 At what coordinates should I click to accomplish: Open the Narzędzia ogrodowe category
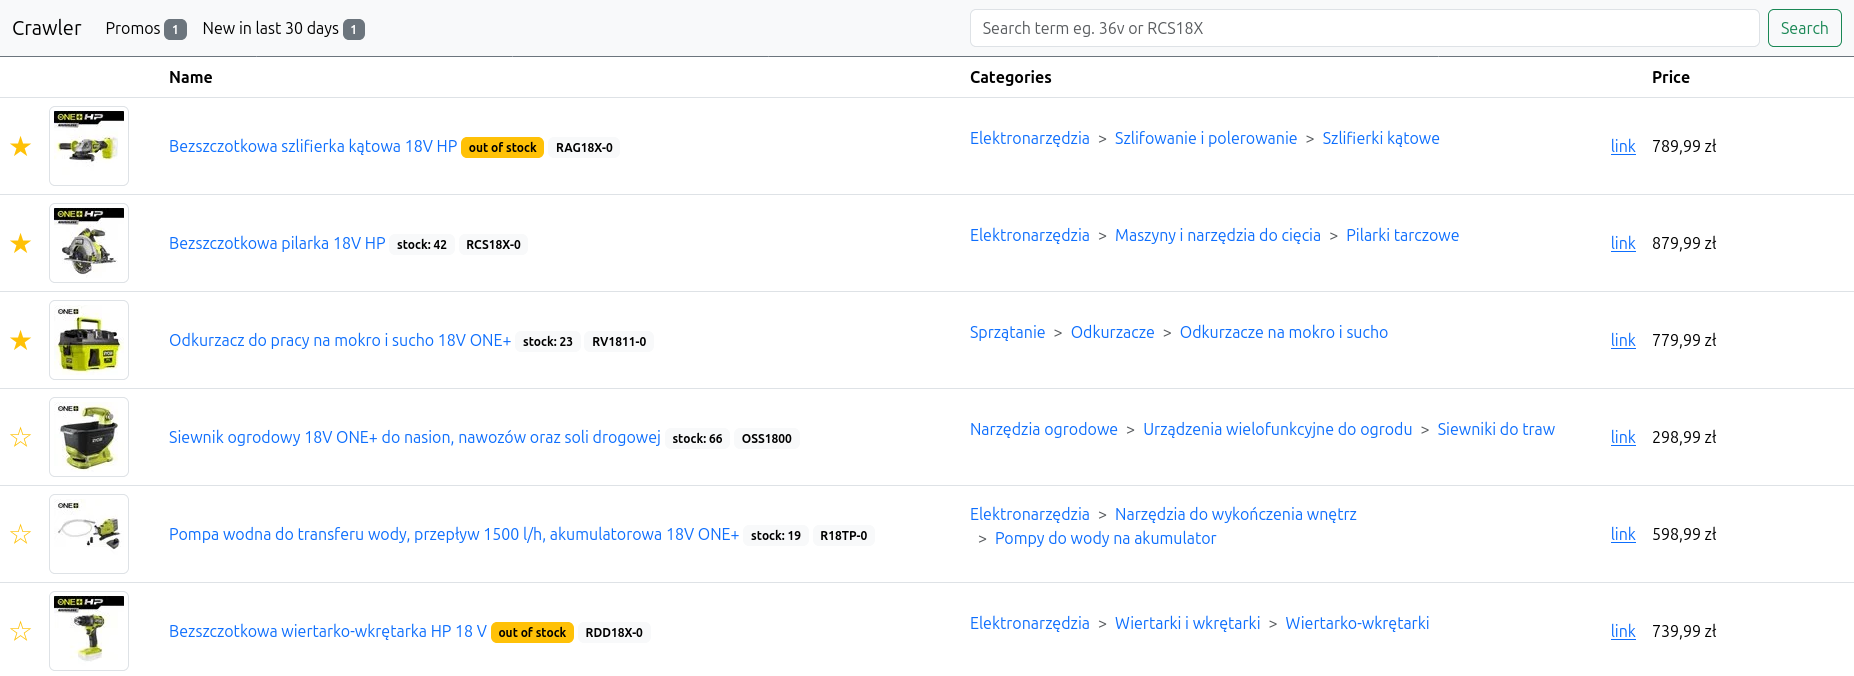click(x=1043, y=429)
